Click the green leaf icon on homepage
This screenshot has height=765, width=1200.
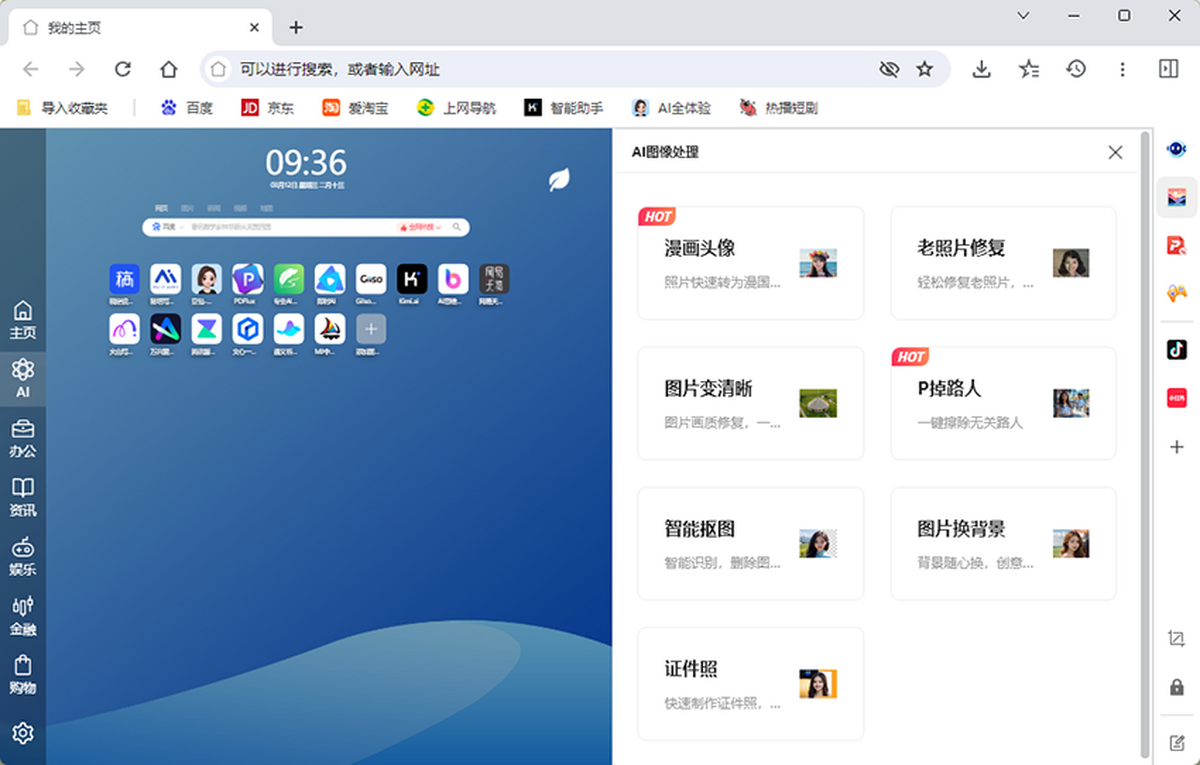[559, 180]
